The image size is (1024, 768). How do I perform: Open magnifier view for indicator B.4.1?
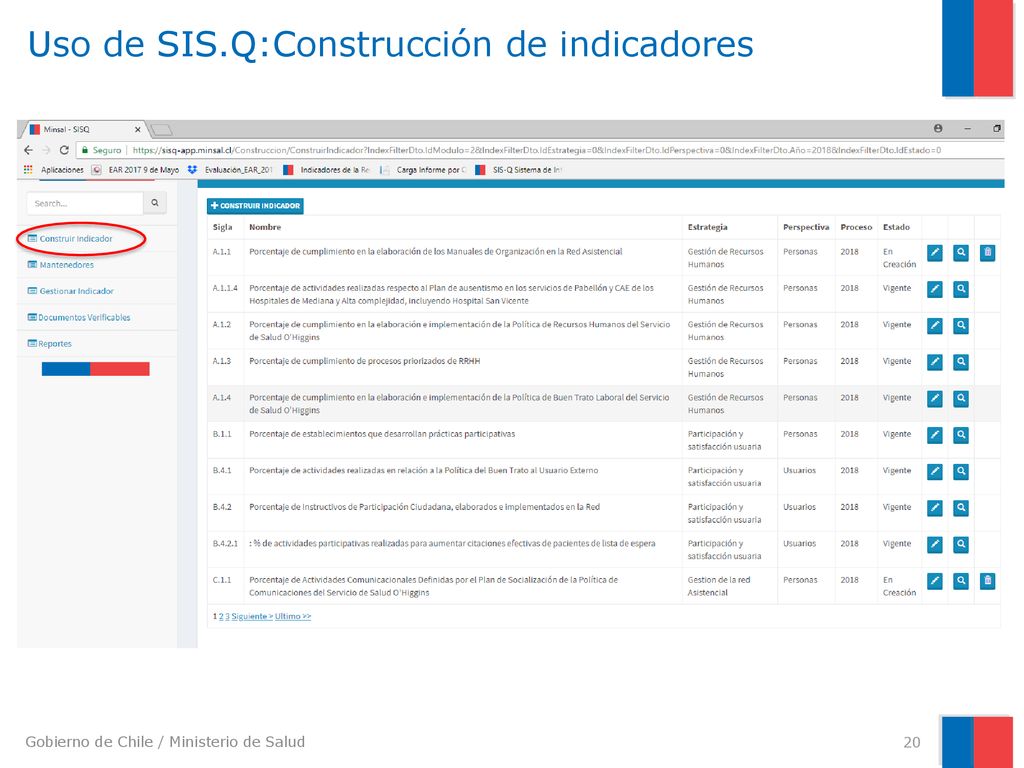coord(961,472)
